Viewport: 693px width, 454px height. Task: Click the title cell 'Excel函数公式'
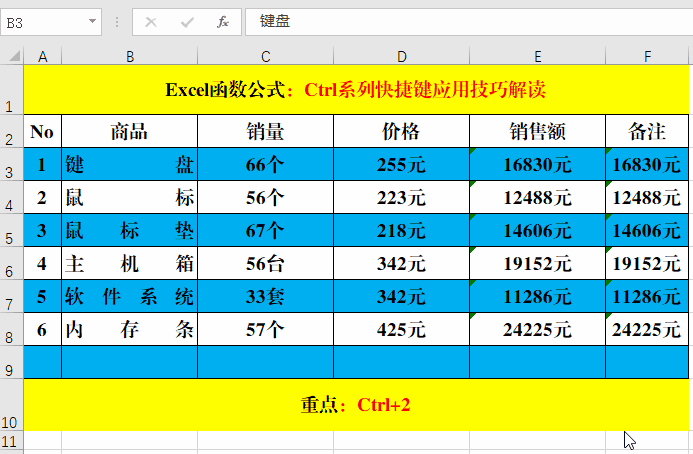pyautogui.click(x=356, y=90)
